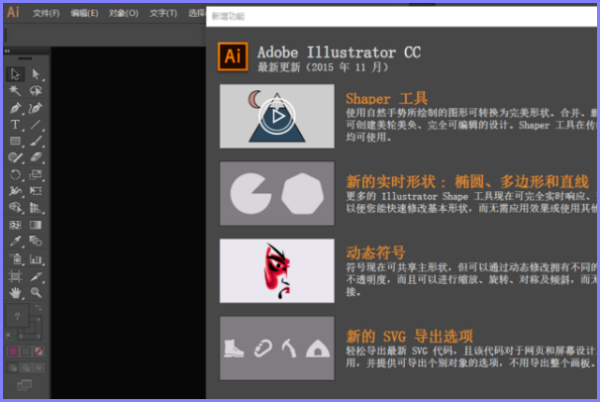Change Screen Mode button at toolbar bottom
This screenshot has width=600, height=402.
coord(24,385)
